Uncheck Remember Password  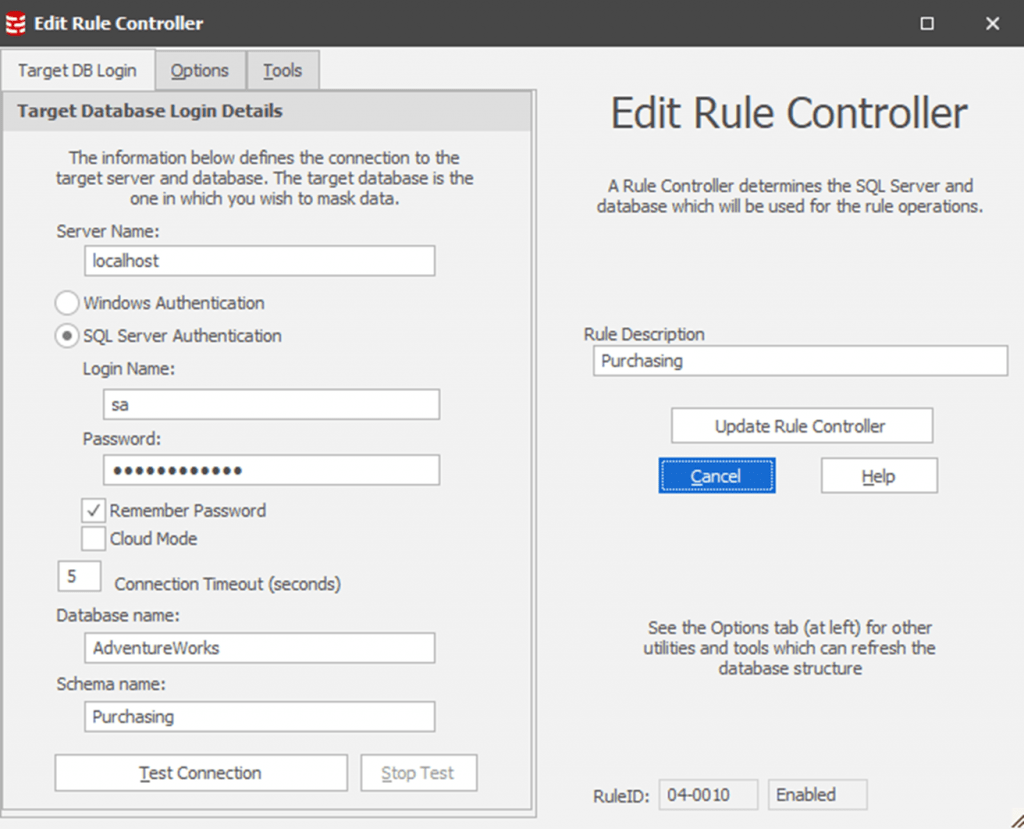click(92, 510)
